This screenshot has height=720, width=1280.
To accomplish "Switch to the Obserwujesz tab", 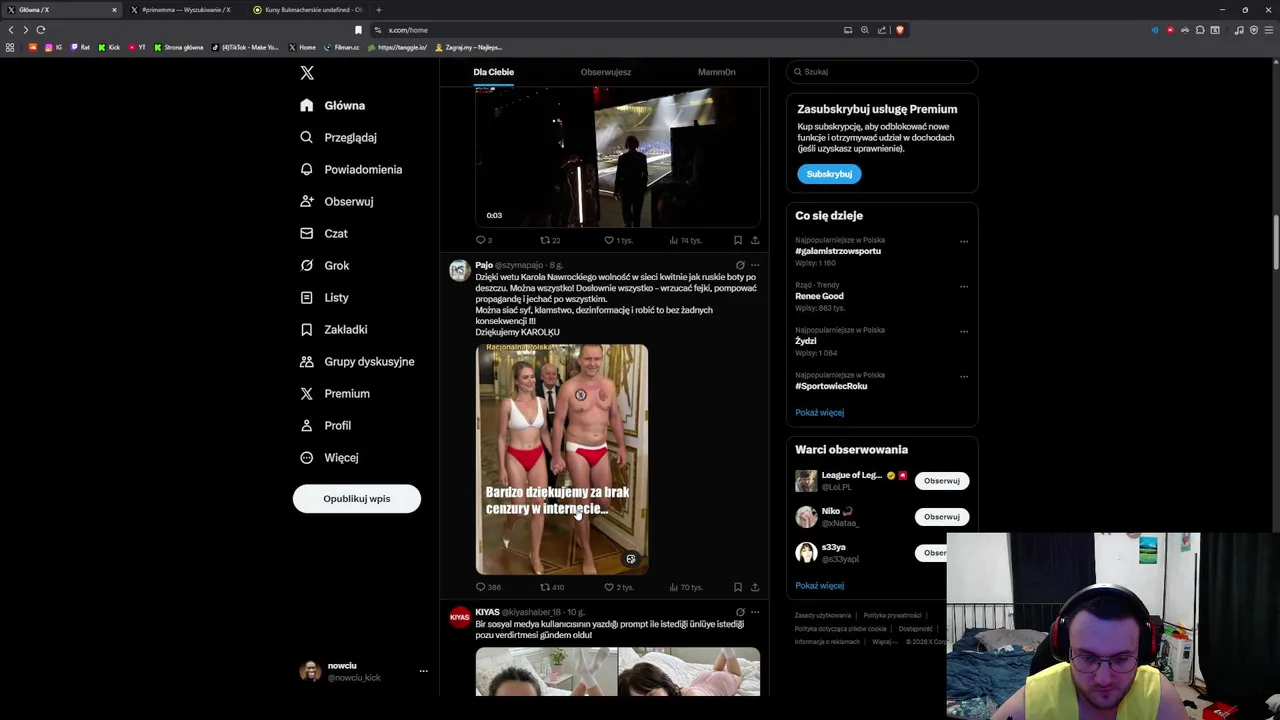I will 606,72.
